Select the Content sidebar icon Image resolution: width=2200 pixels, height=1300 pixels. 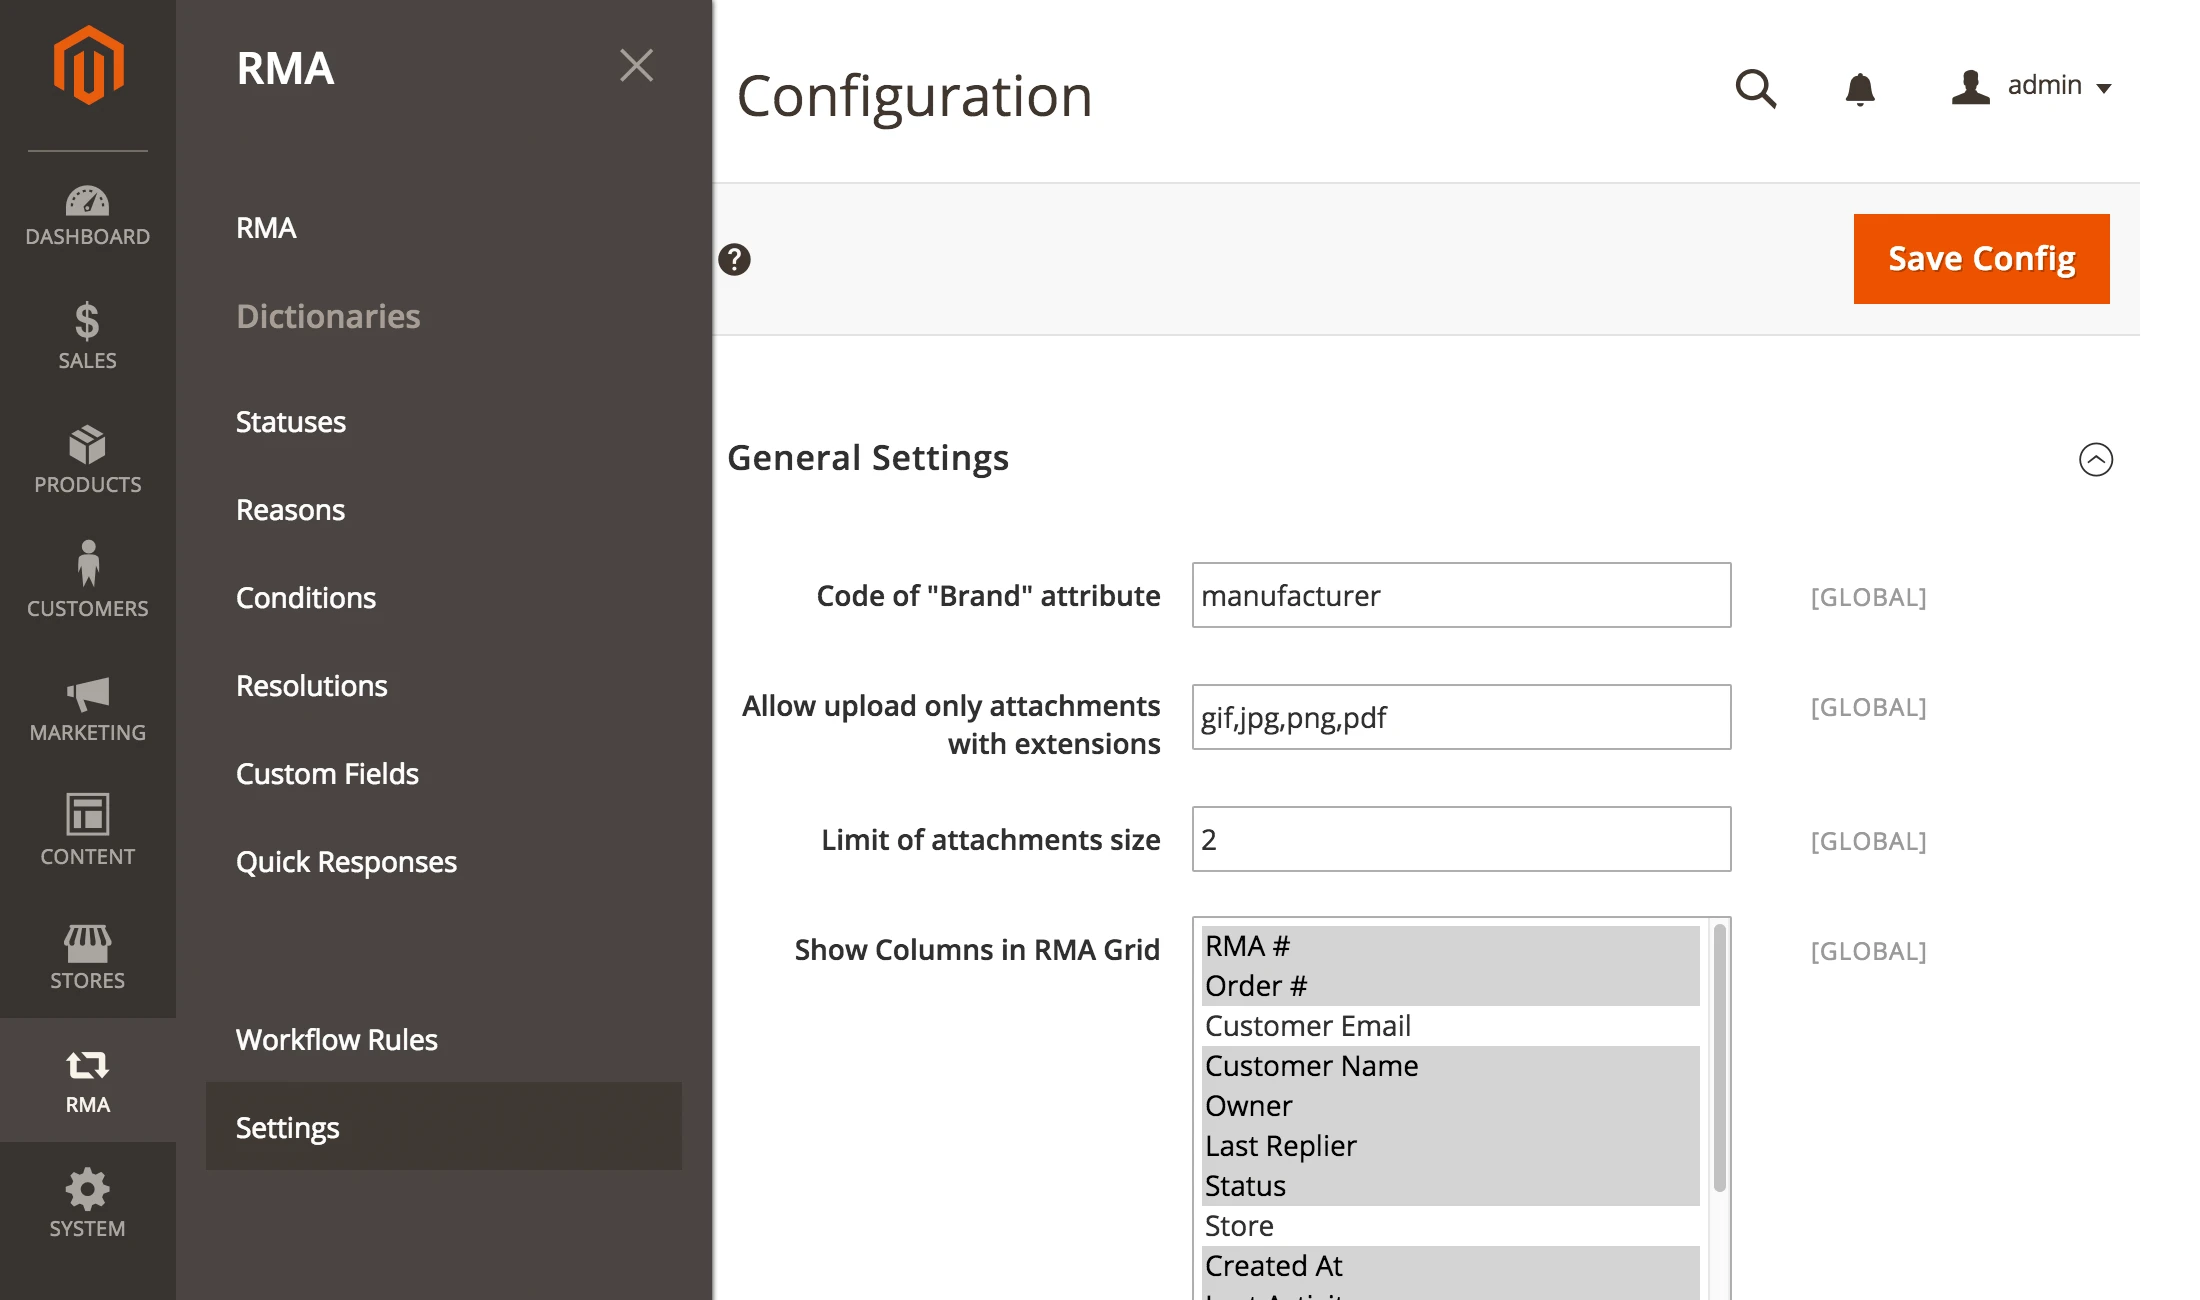(x=87, y=831)
